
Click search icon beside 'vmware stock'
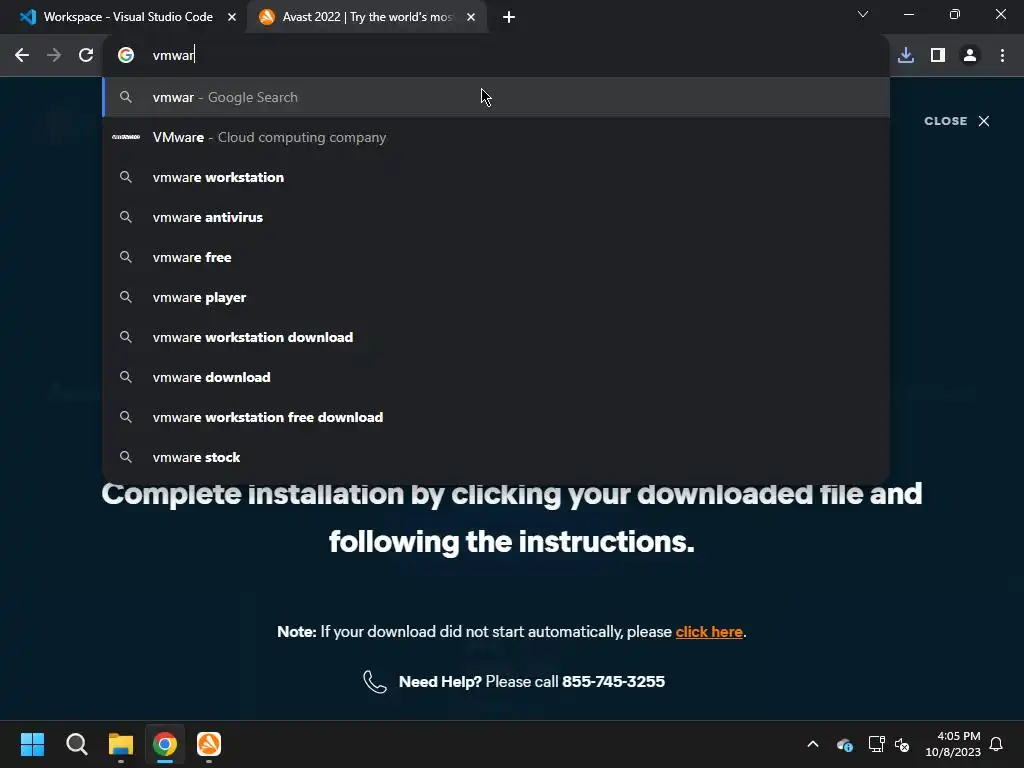tap(126, 457)
